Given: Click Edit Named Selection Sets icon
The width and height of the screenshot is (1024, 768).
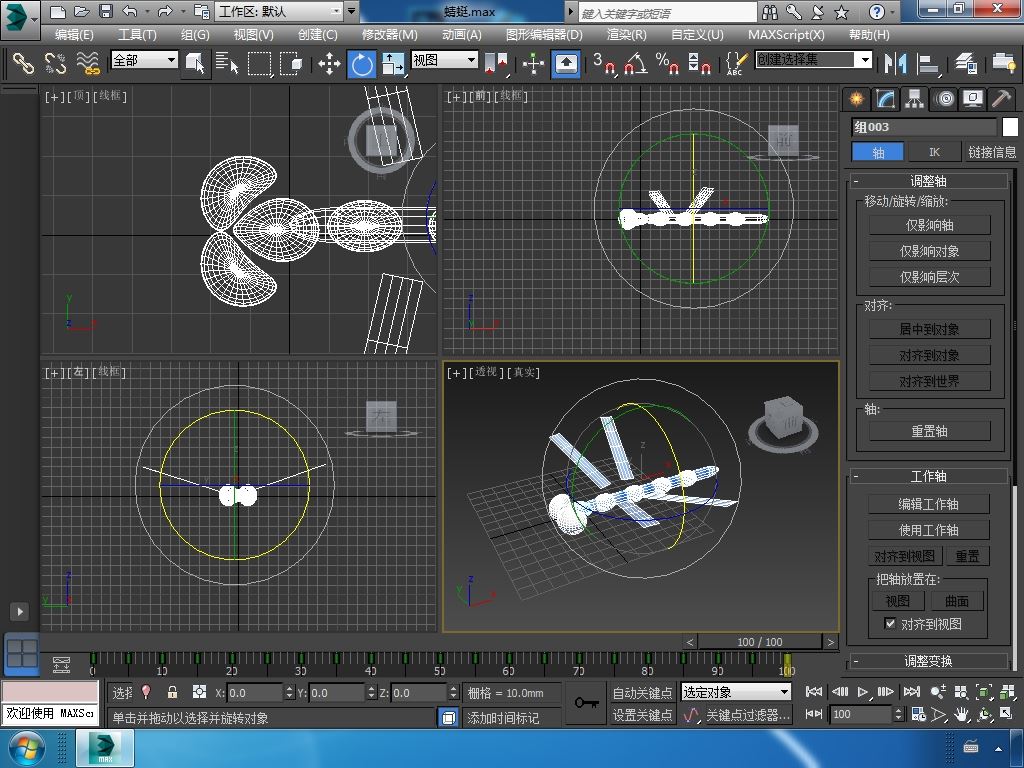Looking at the screenshot, I should 736,63.
